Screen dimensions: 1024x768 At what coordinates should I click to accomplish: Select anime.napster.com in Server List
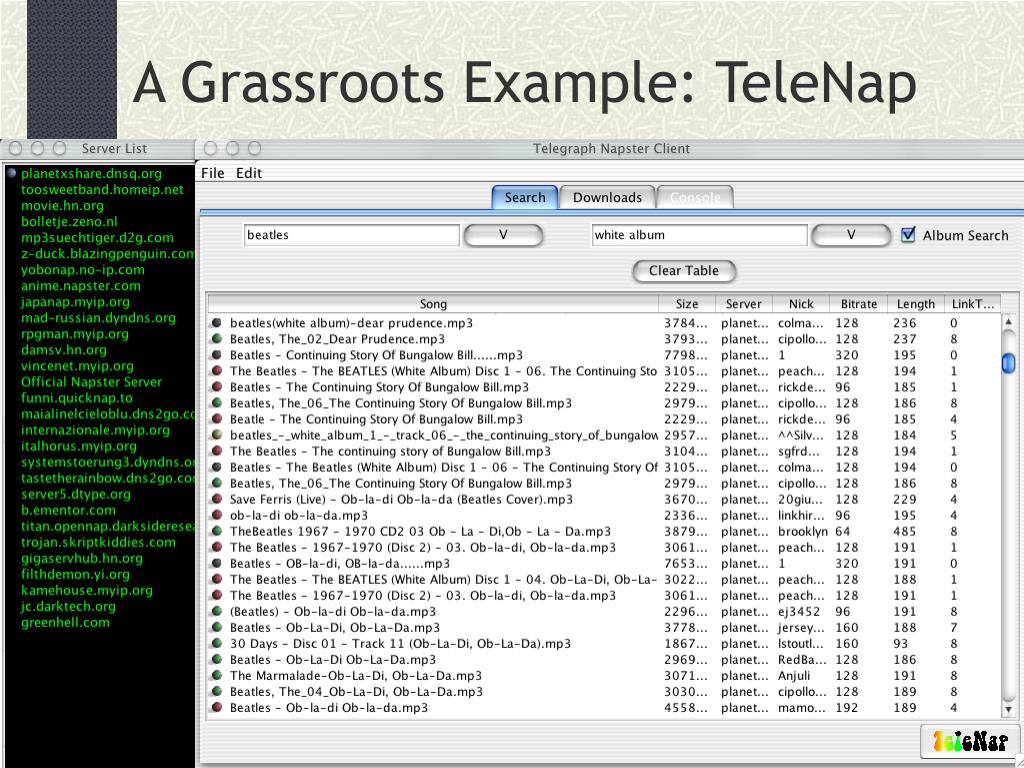tap(81, 285)
